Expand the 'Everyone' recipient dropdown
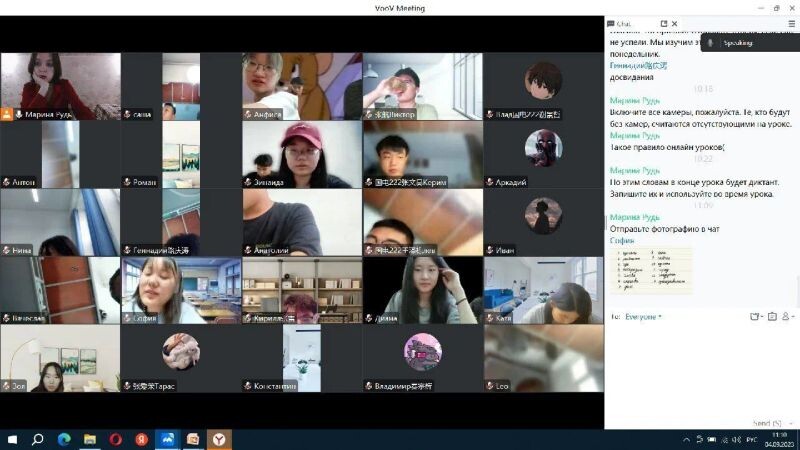Image resolution: width=800 pixels, height=450 pixels. 643,316
